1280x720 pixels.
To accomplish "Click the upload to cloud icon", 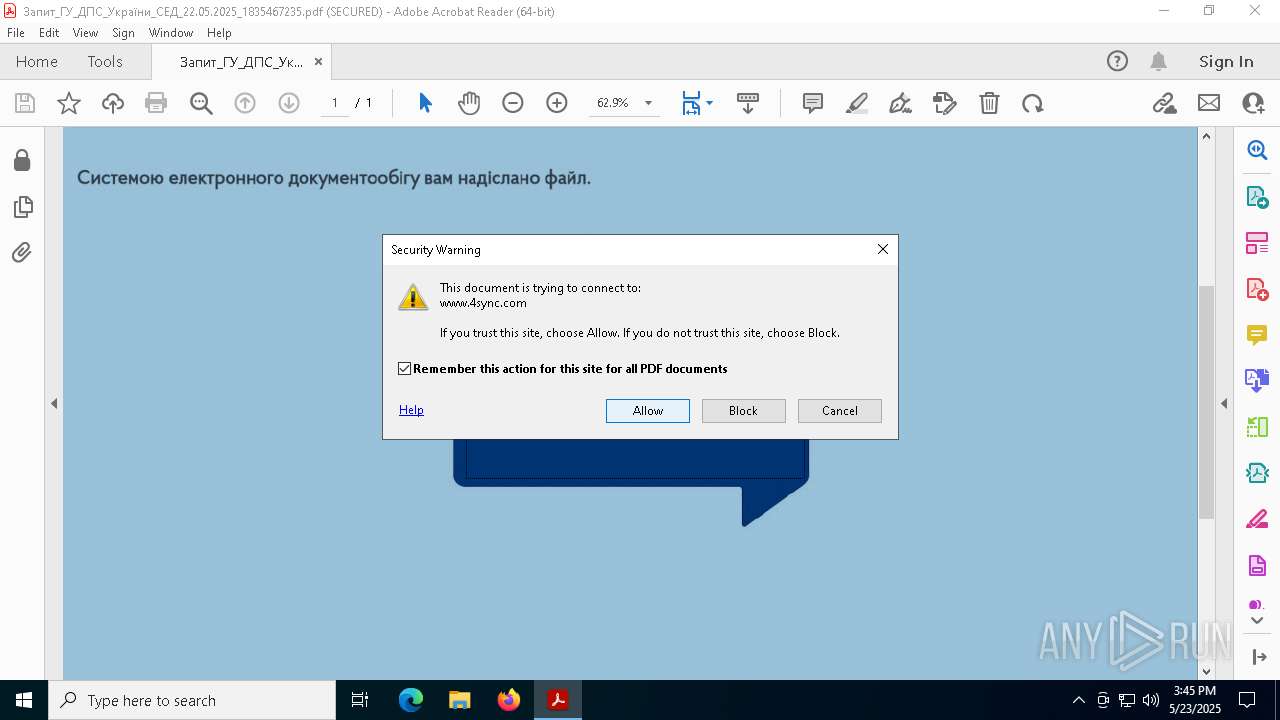I will point(113,103).
